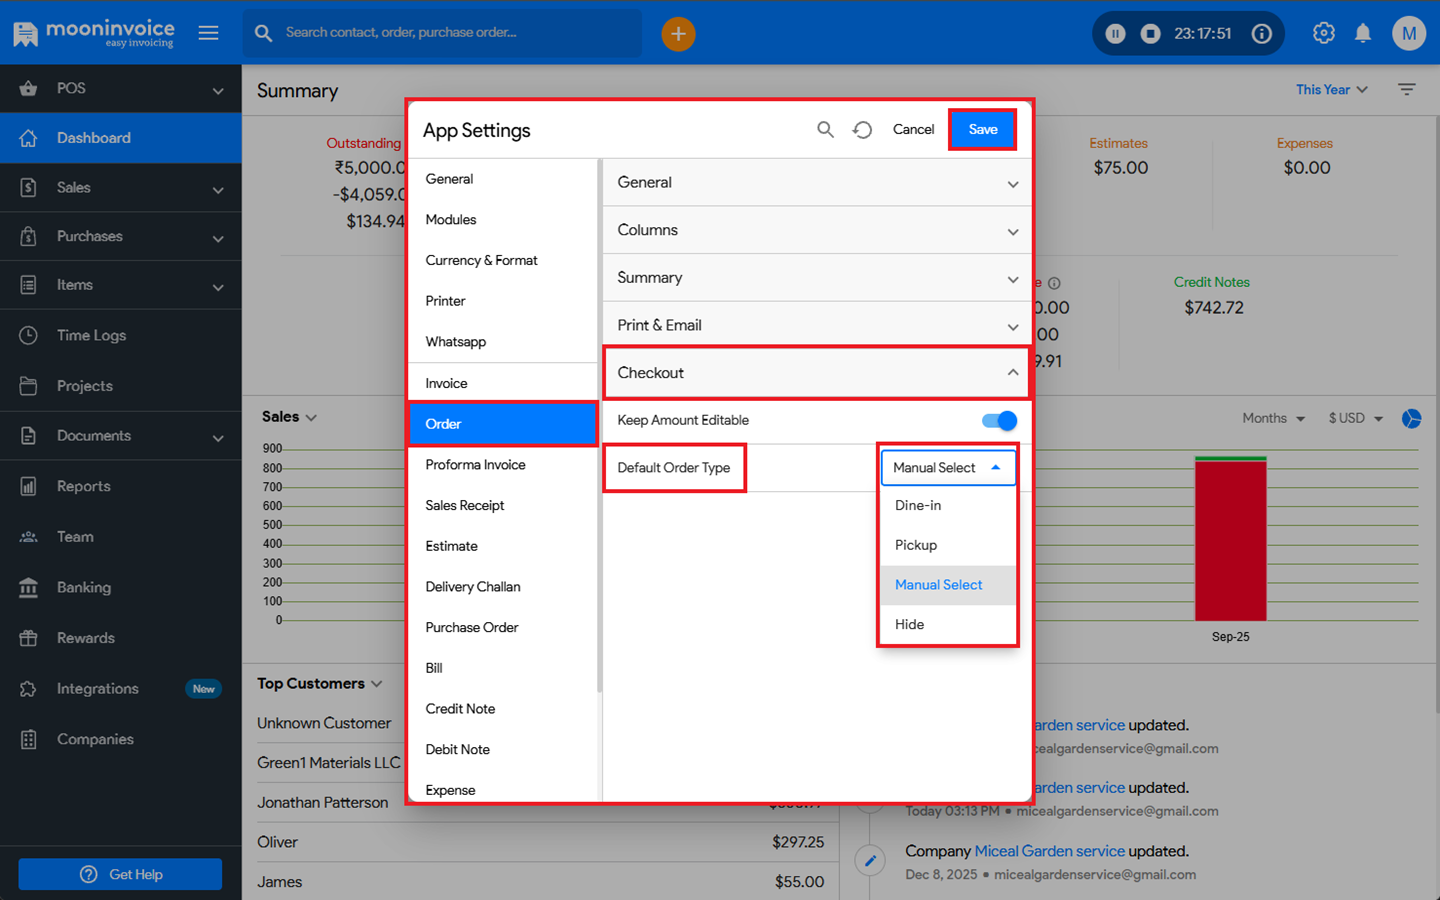Toggle Keep Amount Editable switch
The width and height of the screenshot is (1440, 900).
[999, 420]
